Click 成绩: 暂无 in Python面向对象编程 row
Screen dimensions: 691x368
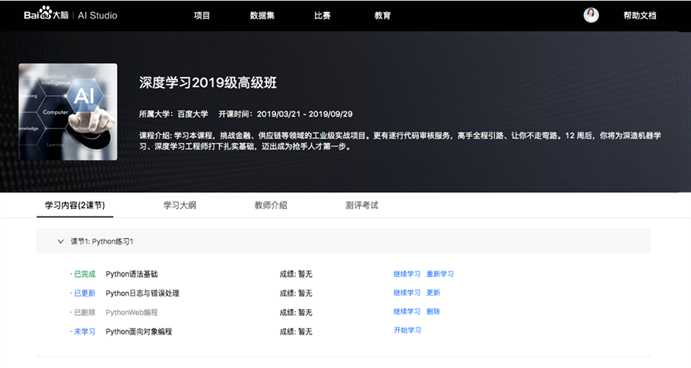pos(296,331)
